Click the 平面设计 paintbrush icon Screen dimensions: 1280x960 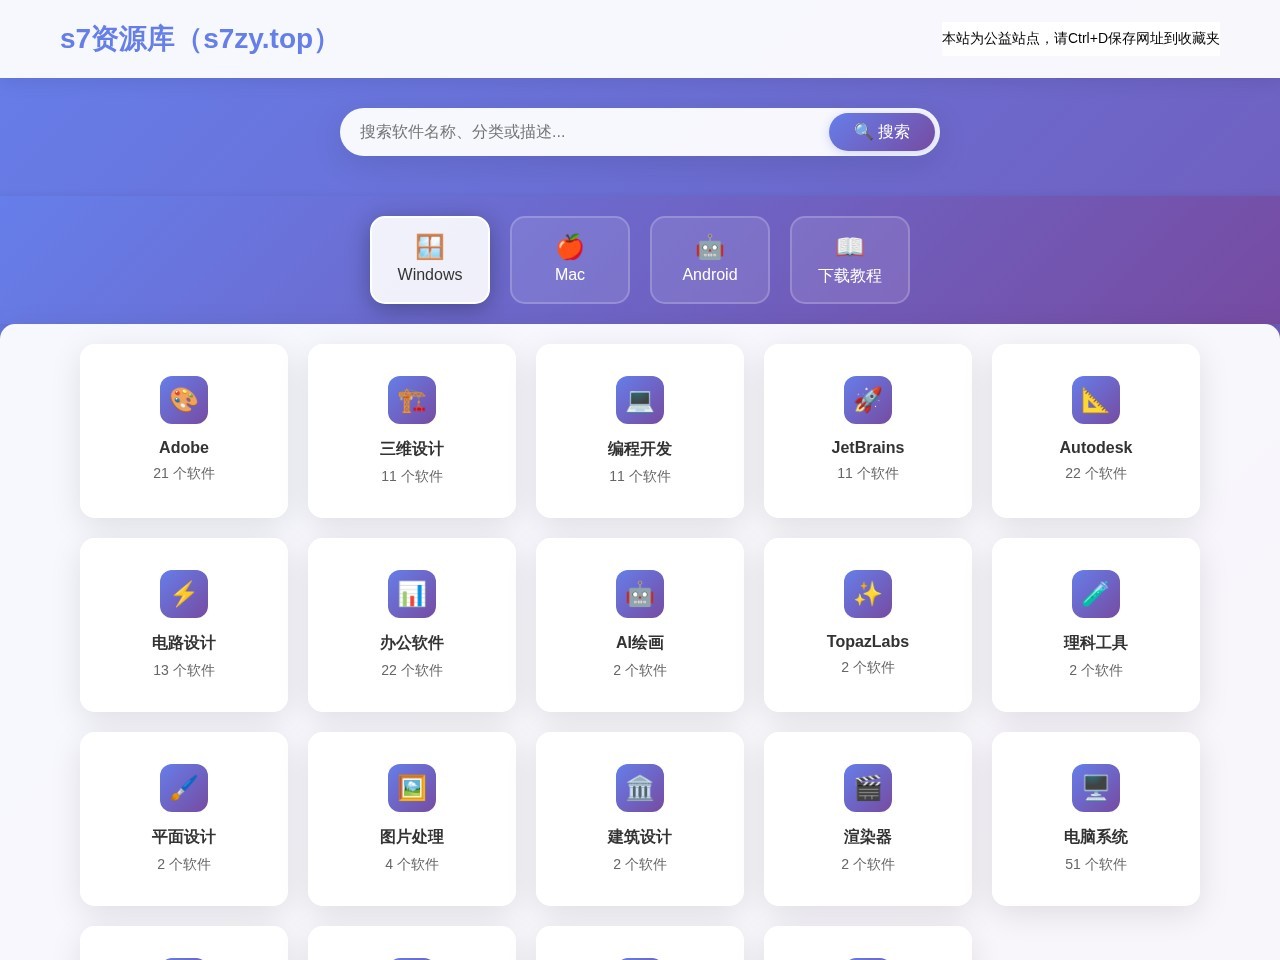184,788
